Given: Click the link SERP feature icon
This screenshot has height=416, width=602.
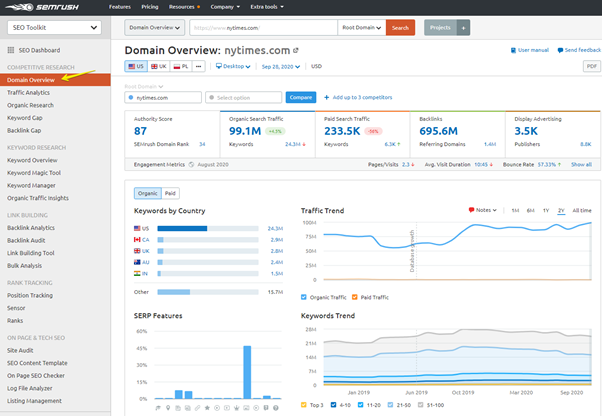Looking at the screenshot, I should pos(197,408).
